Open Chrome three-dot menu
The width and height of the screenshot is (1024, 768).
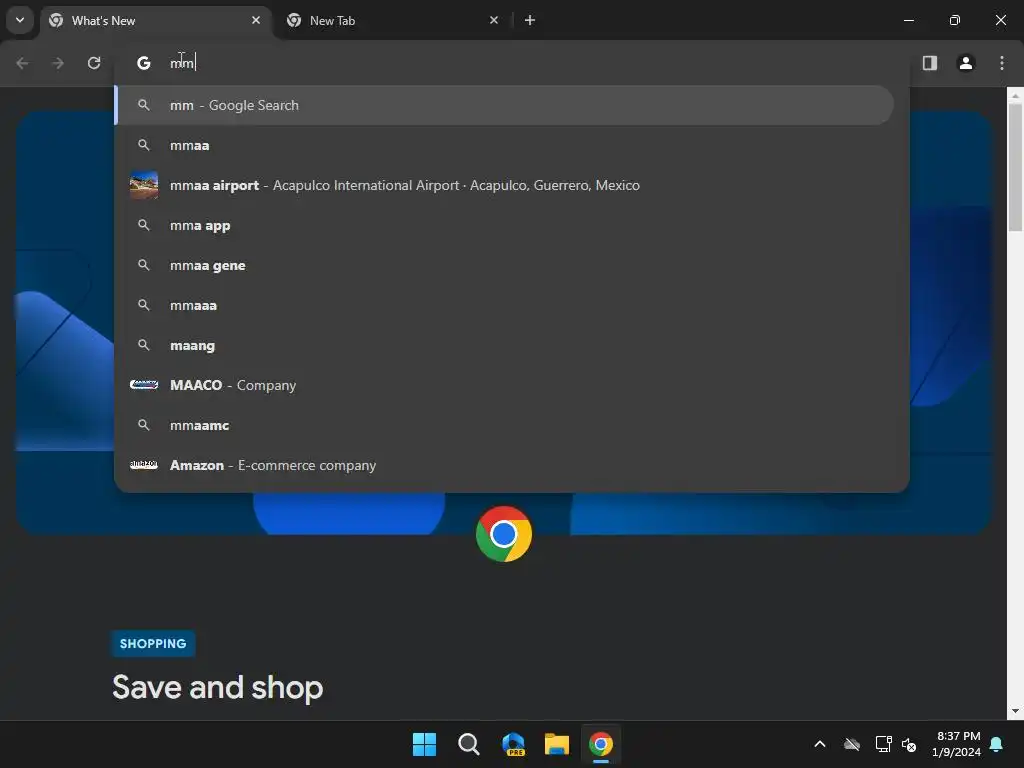tap(1002, 63)
